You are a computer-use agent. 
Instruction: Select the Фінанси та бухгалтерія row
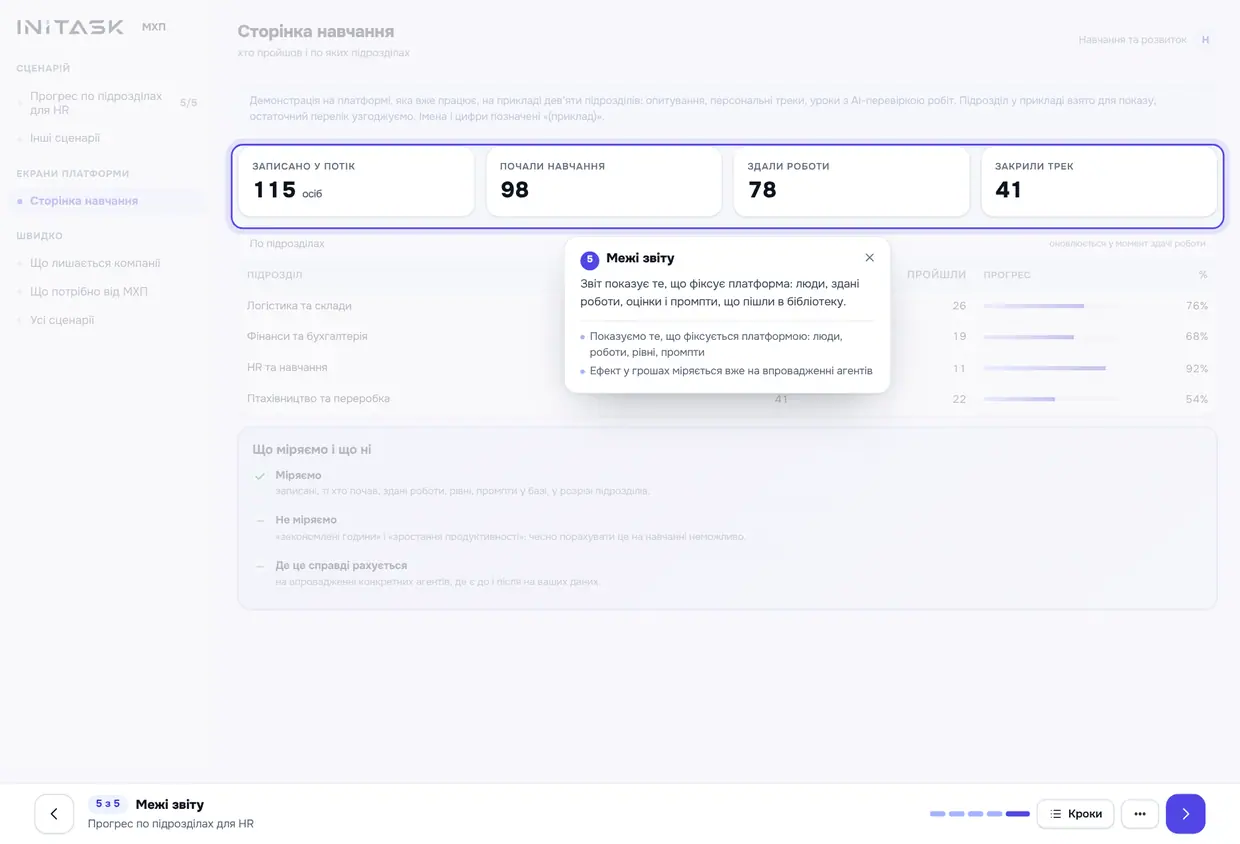tap(727, 337)
